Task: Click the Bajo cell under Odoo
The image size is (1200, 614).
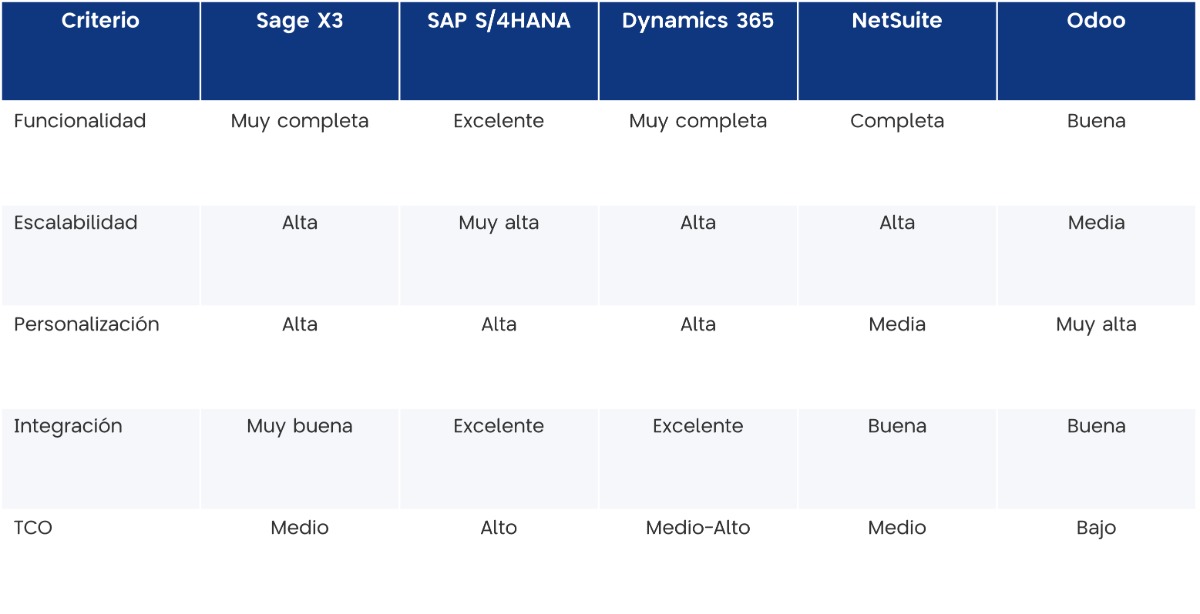Action: click(1096, 528)
